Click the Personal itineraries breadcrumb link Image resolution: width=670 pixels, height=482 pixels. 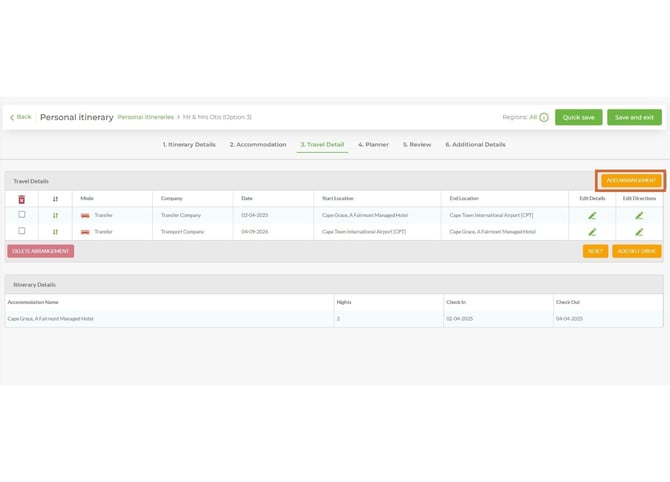[x=145, y=117]
